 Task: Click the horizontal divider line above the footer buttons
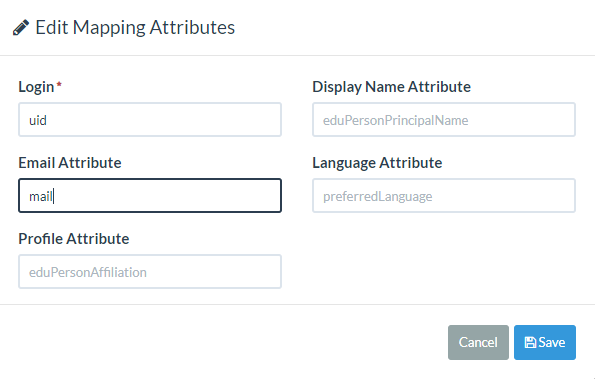click(x=298, y=304)
